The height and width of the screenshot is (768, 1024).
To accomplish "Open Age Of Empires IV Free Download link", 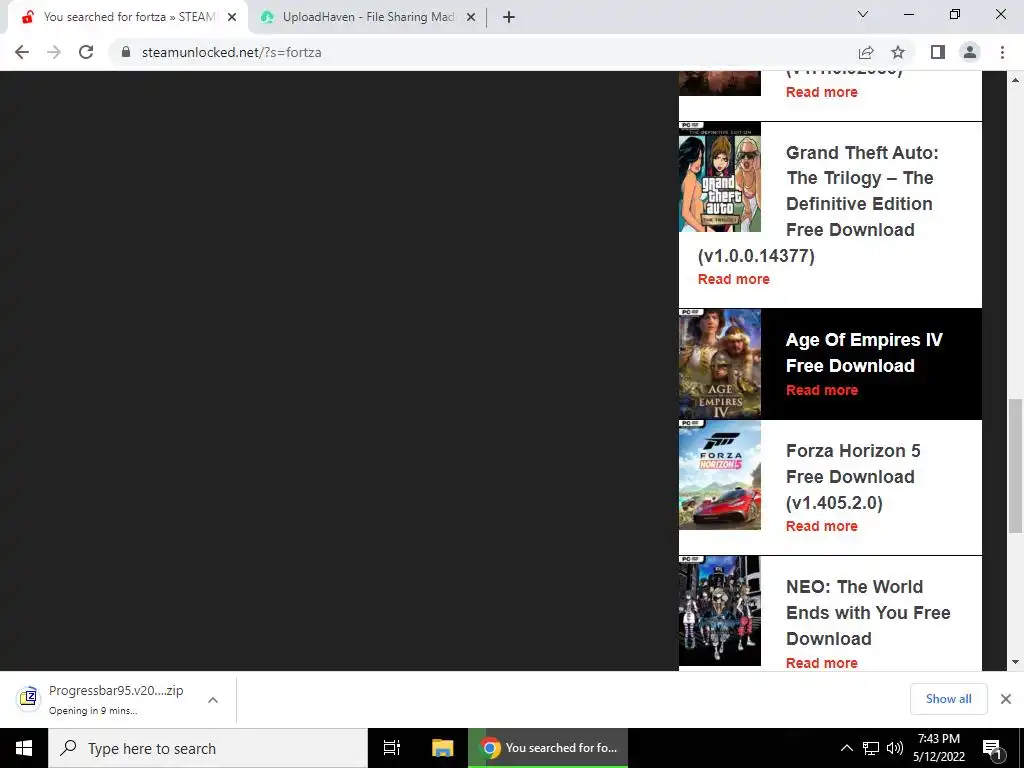I will tap(864, 353).
